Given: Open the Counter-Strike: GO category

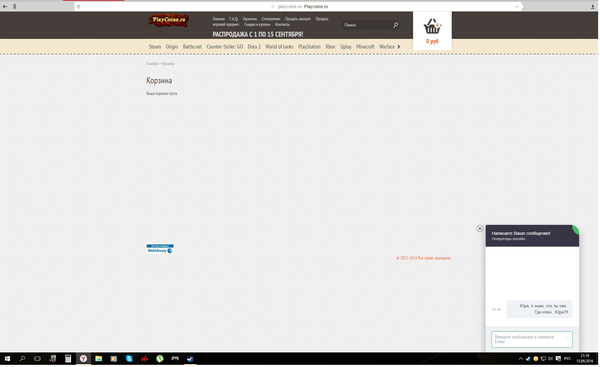Looking at the screenshot, I should click(225, 47).
